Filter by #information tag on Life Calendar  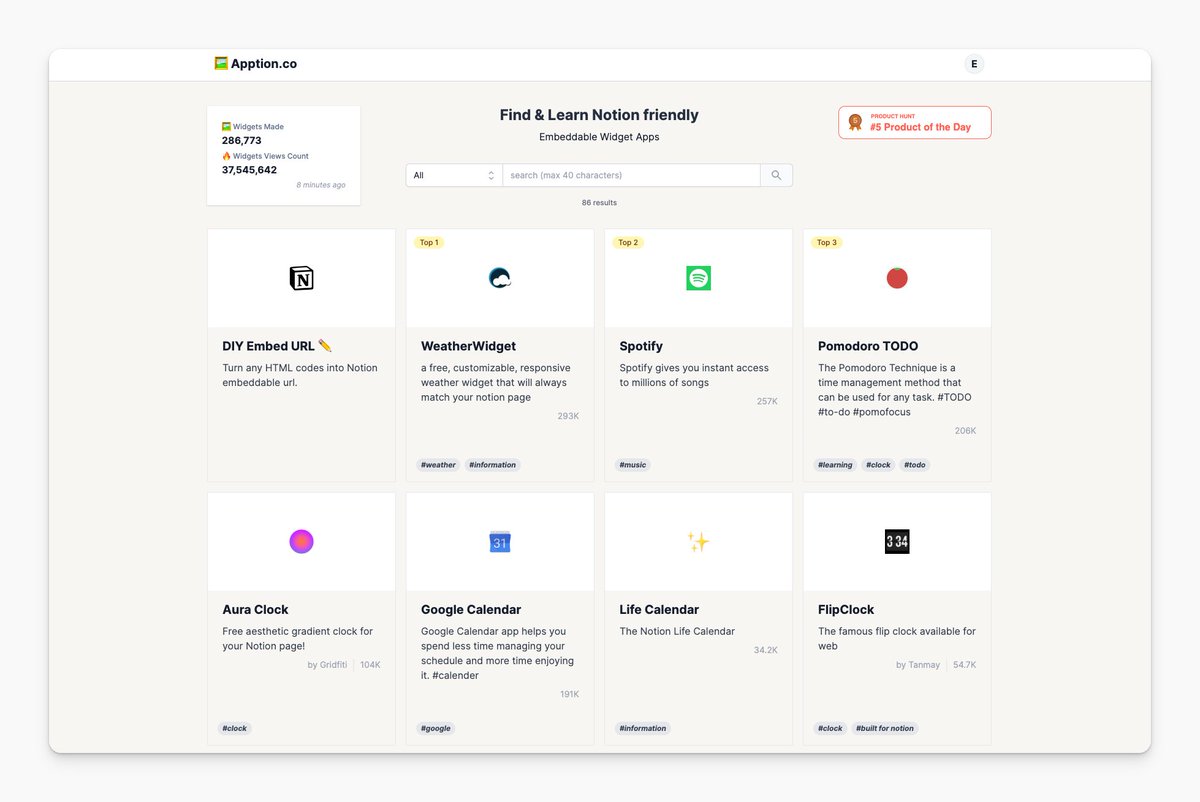point(643,728)
